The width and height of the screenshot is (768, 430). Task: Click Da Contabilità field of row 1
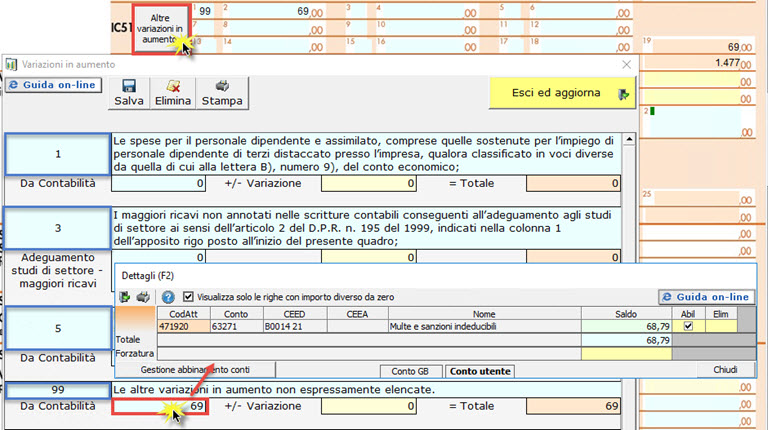pyautogui.click(x=159, y=184)
